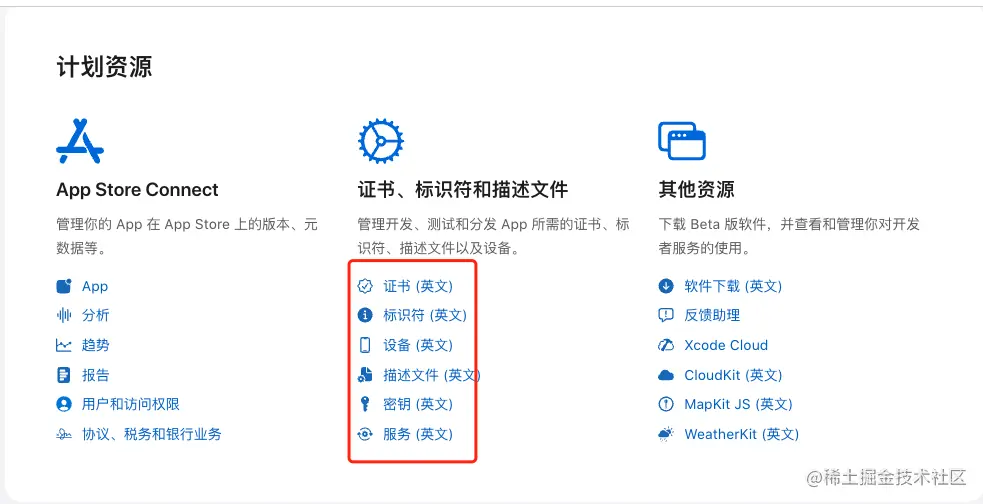This screenshot has width=983, height=504.
Task: Click the other resources windows icon
Action: [x=681, y=141]
